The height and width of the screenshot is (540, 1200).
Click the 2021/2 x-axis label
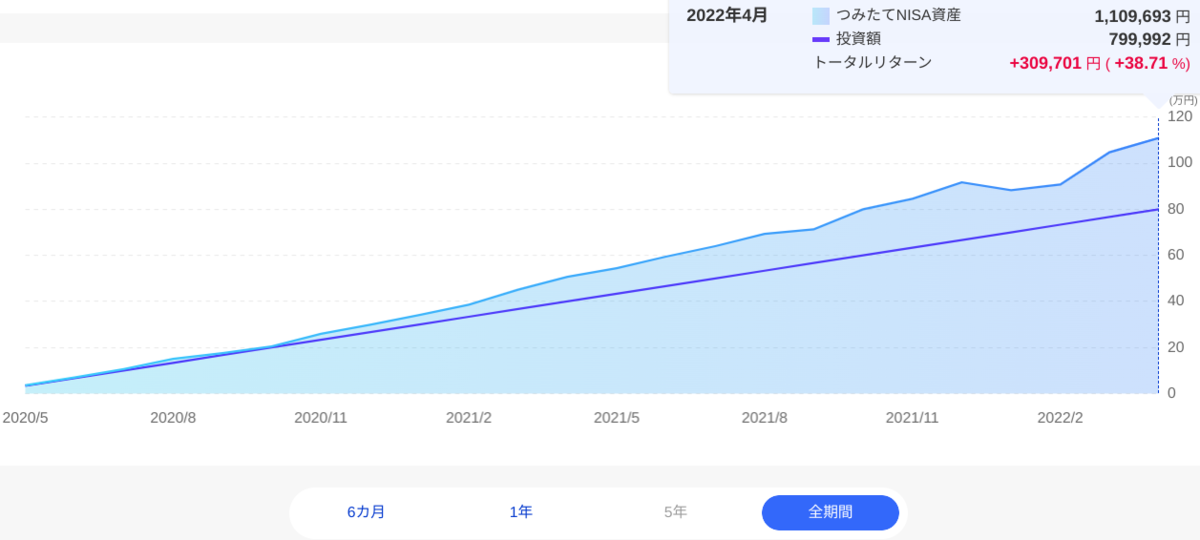pos(468,417)
